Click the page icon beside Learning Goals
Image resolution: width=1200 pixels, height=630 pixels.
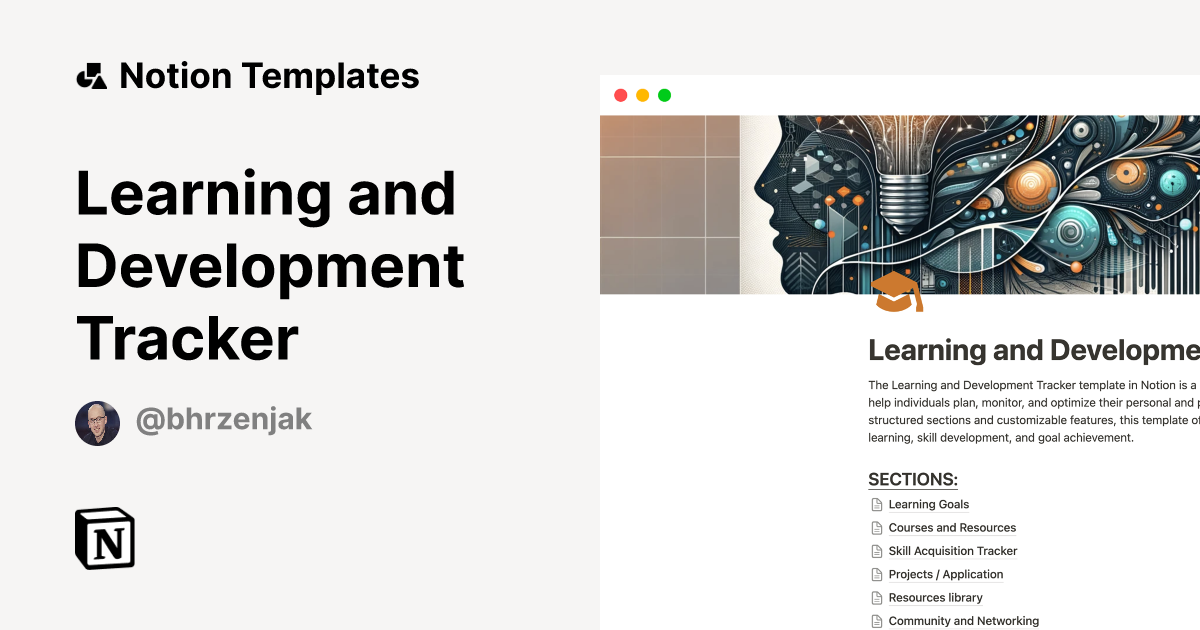(876, 505)
